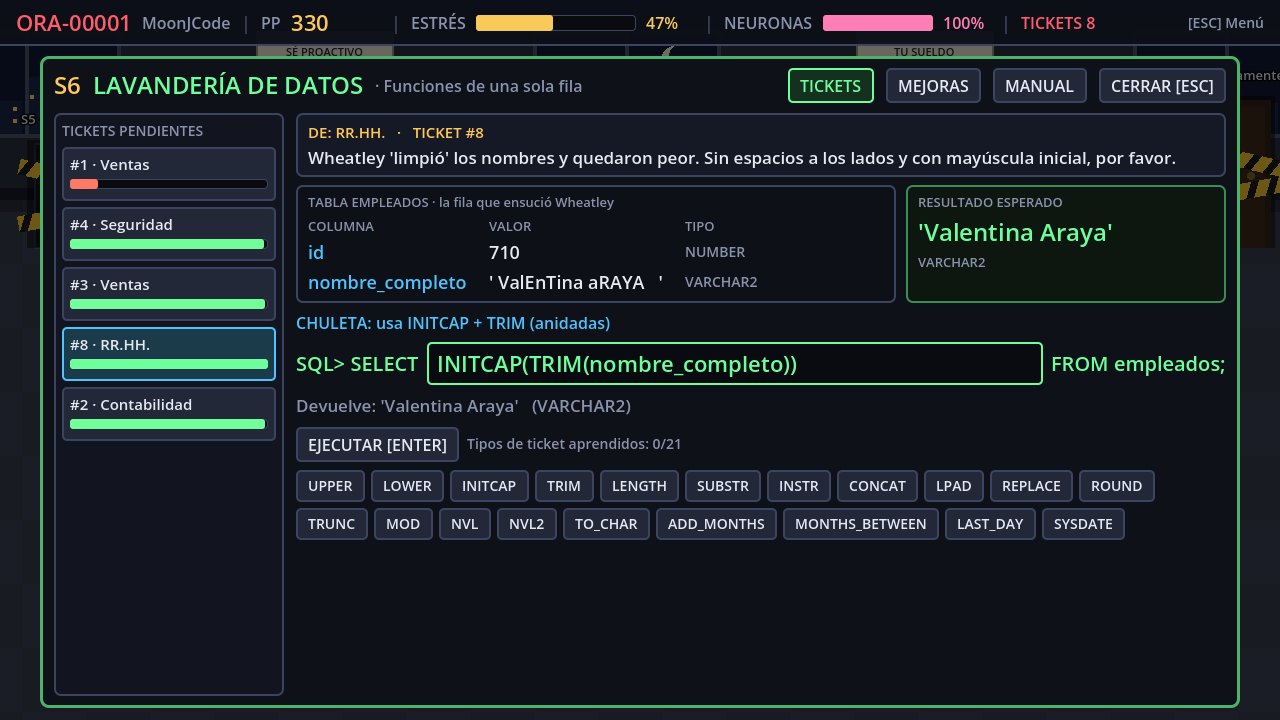This screenshot has height=720, width=1280.
Task: Insert the ADD_MONTHS function
Action: pyautogui.click(x=716, y=524)
